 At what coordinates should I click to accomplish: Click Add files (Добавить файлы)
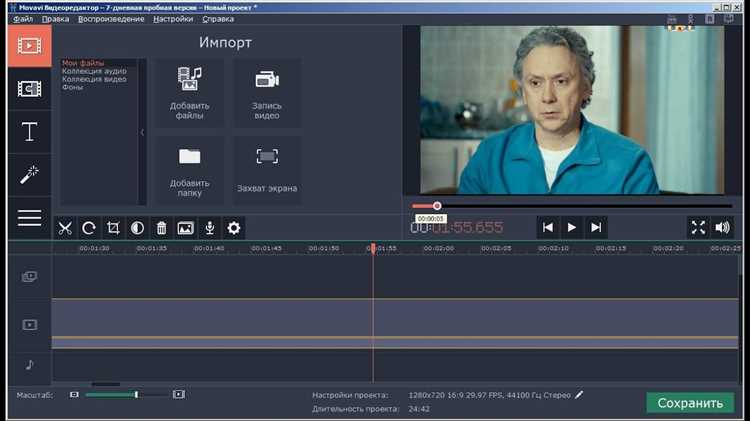click(x=189, y=93)
